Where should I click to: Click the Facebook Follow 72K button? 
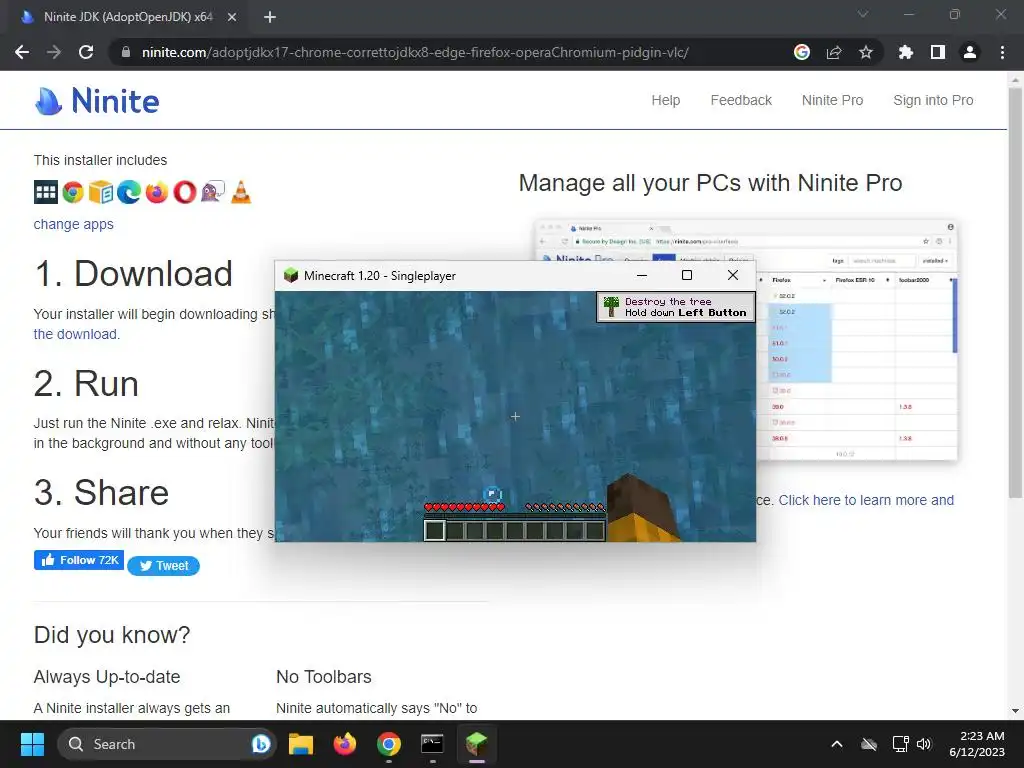pos(79,560)
